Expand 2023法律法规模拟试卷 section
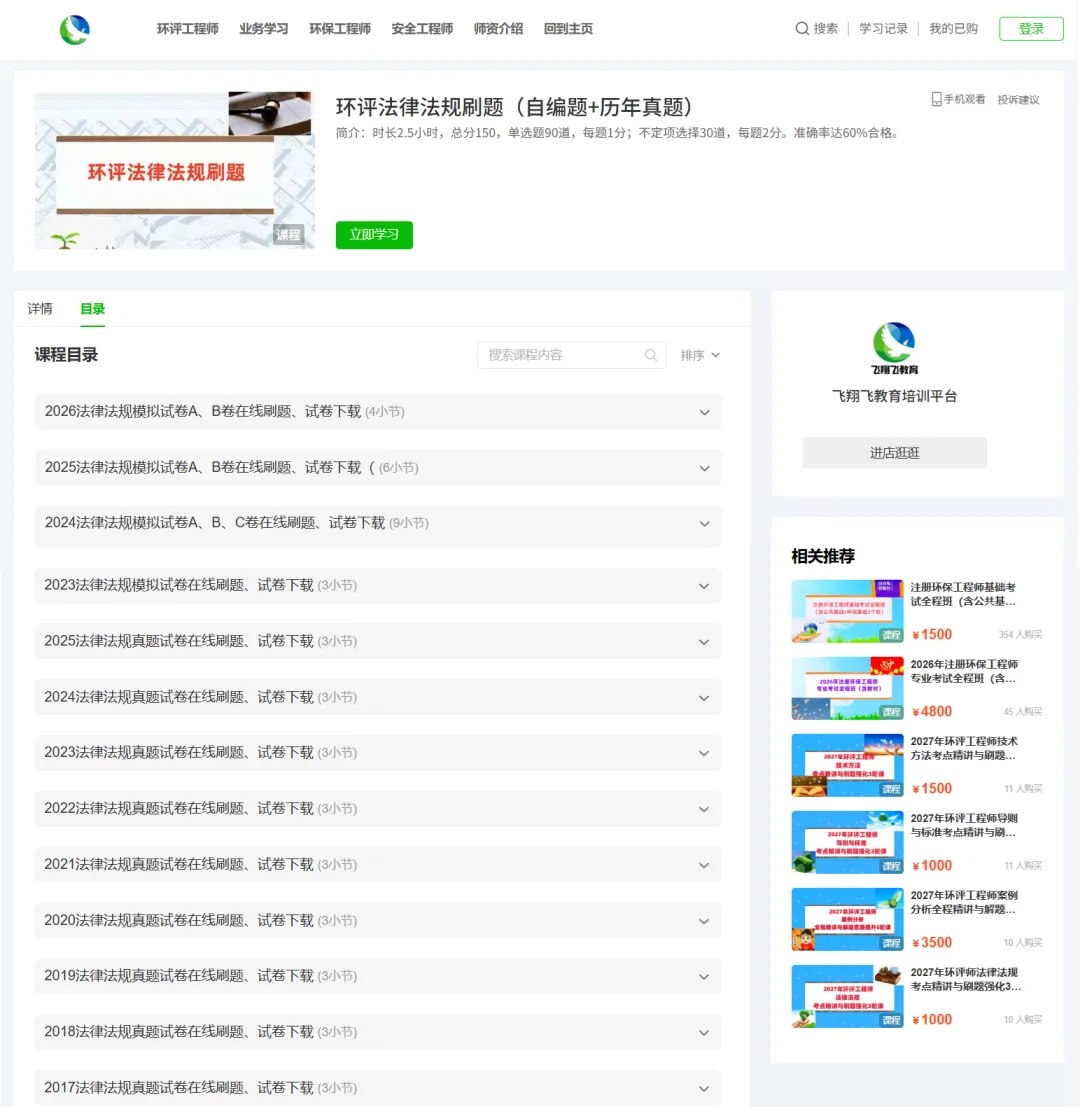1080x1107 pixels. pos(378,585)
